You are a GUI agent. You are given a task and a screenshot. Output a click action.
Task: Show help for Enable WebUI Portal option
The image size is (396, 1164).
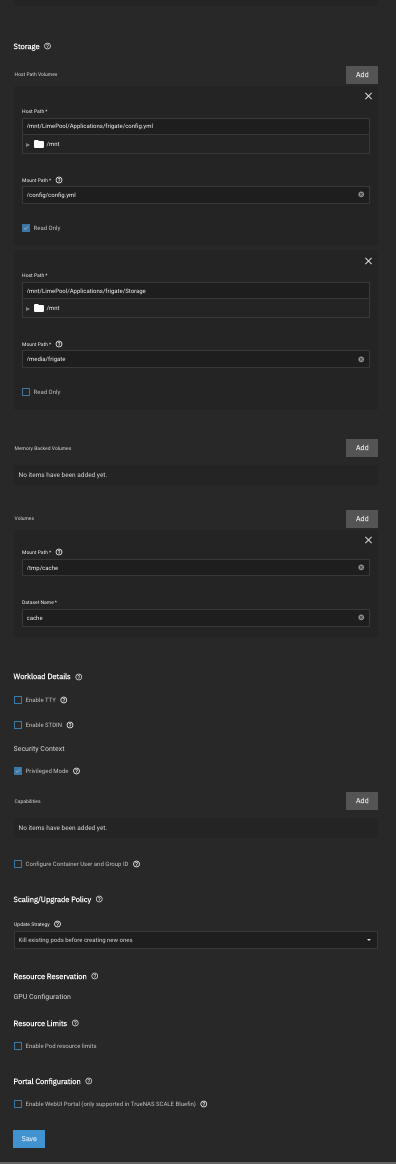pos(204,1104)
